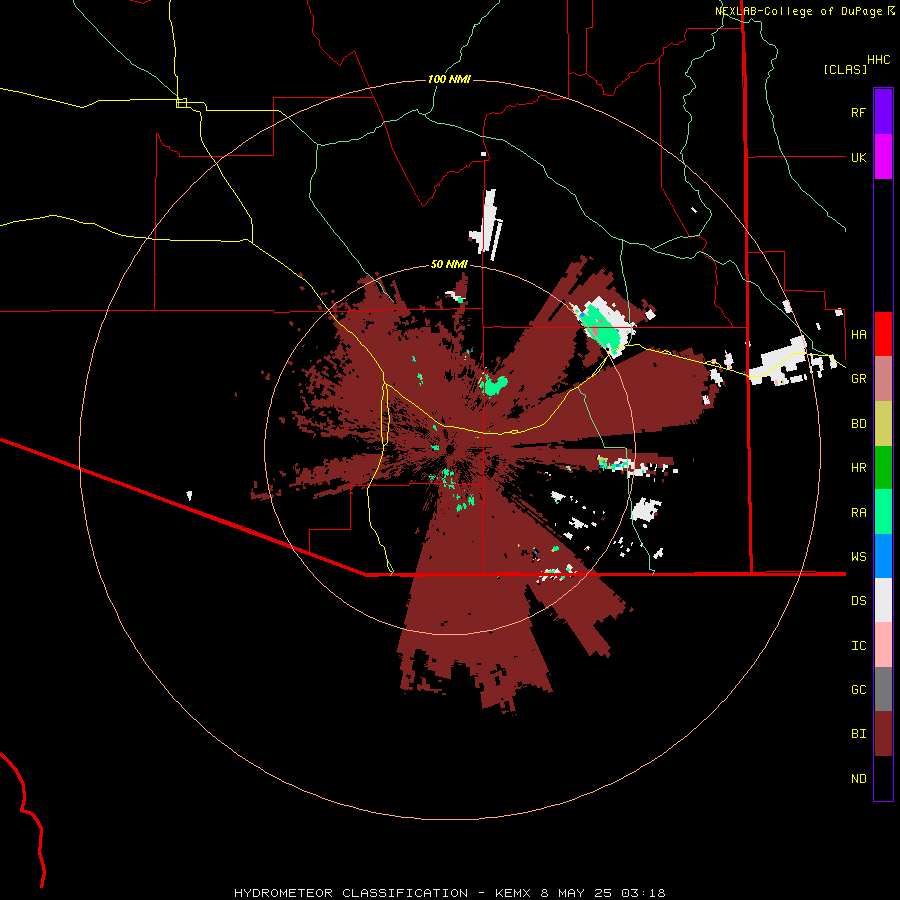Click the BD legend label
Screen dimensions: 900x900
859,424
